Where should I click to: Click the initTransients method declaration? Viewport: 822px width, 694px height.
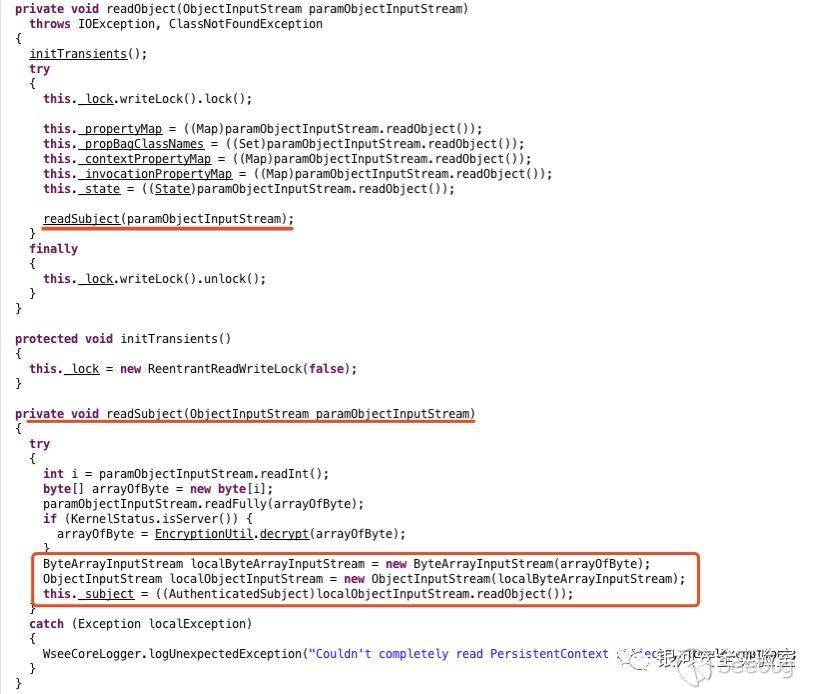(x=176, y=339)
